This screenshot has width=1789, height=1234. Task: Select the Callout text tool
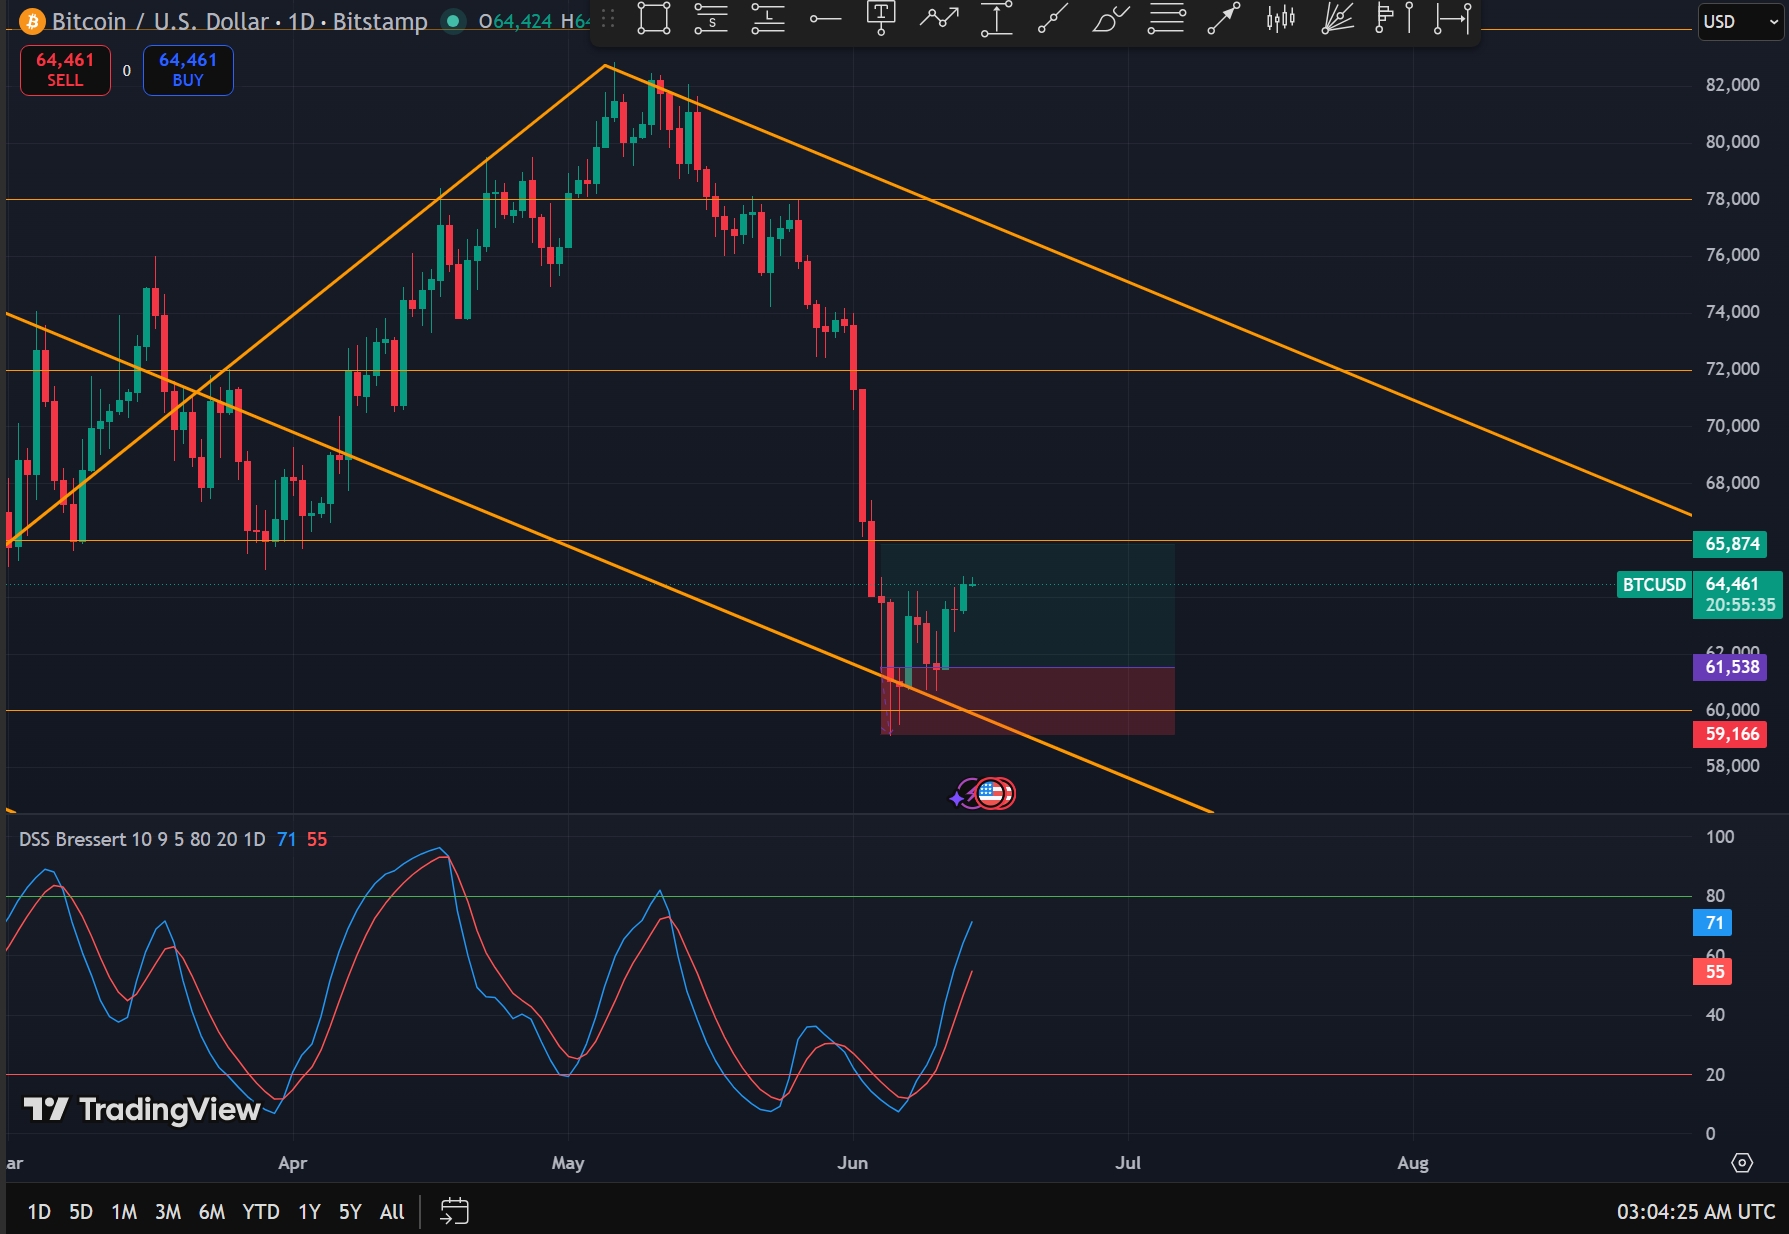click(881, 19)
